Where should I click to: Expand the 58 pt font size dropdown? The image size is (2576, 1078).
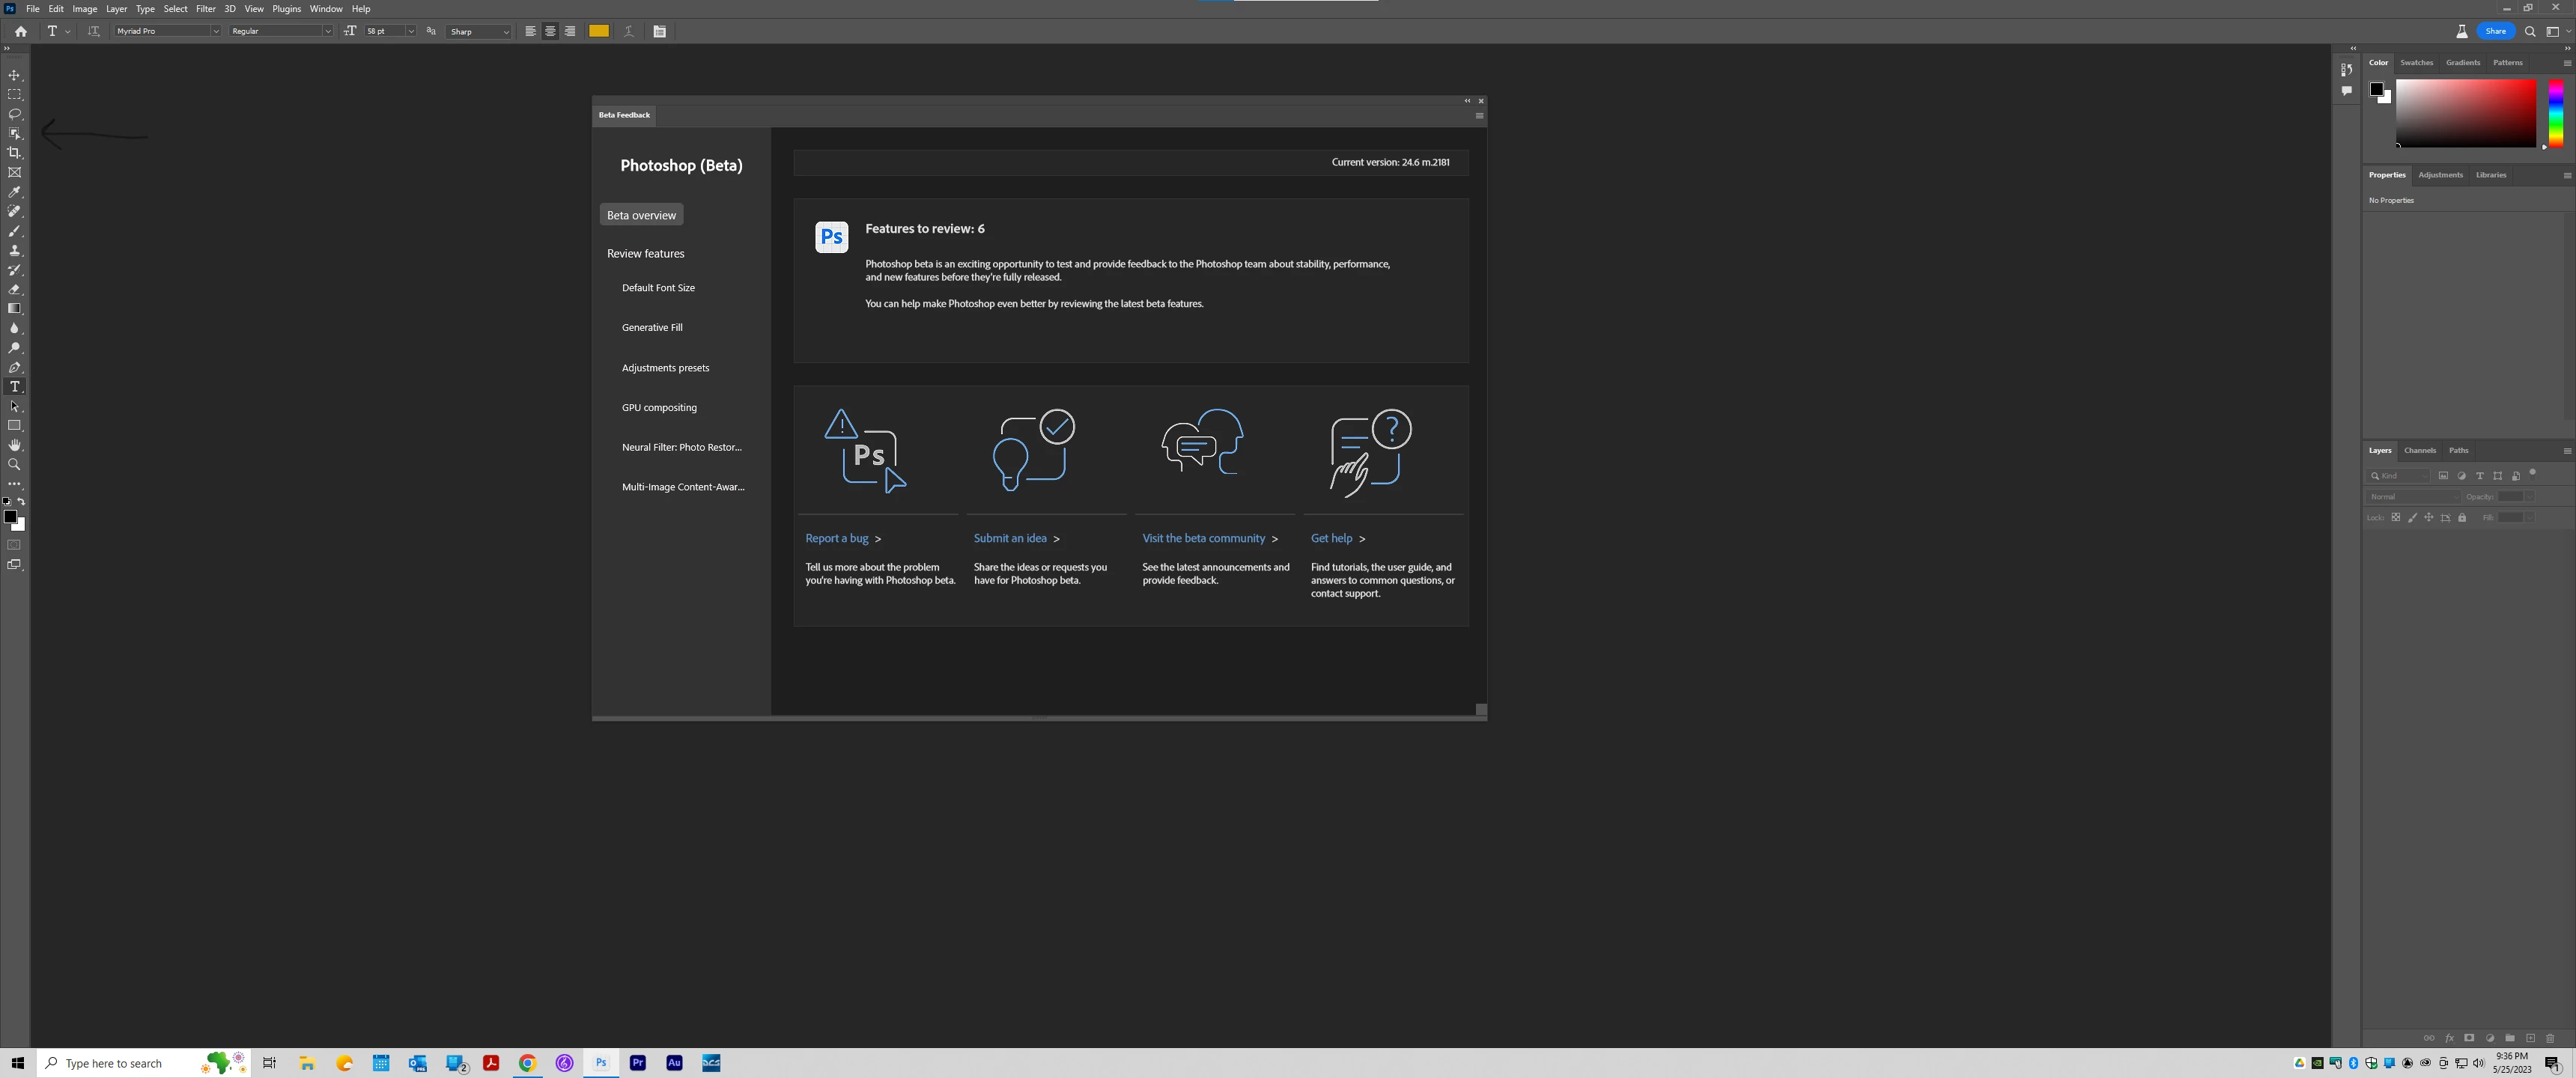pyautogui.click(x=410, y=31)
